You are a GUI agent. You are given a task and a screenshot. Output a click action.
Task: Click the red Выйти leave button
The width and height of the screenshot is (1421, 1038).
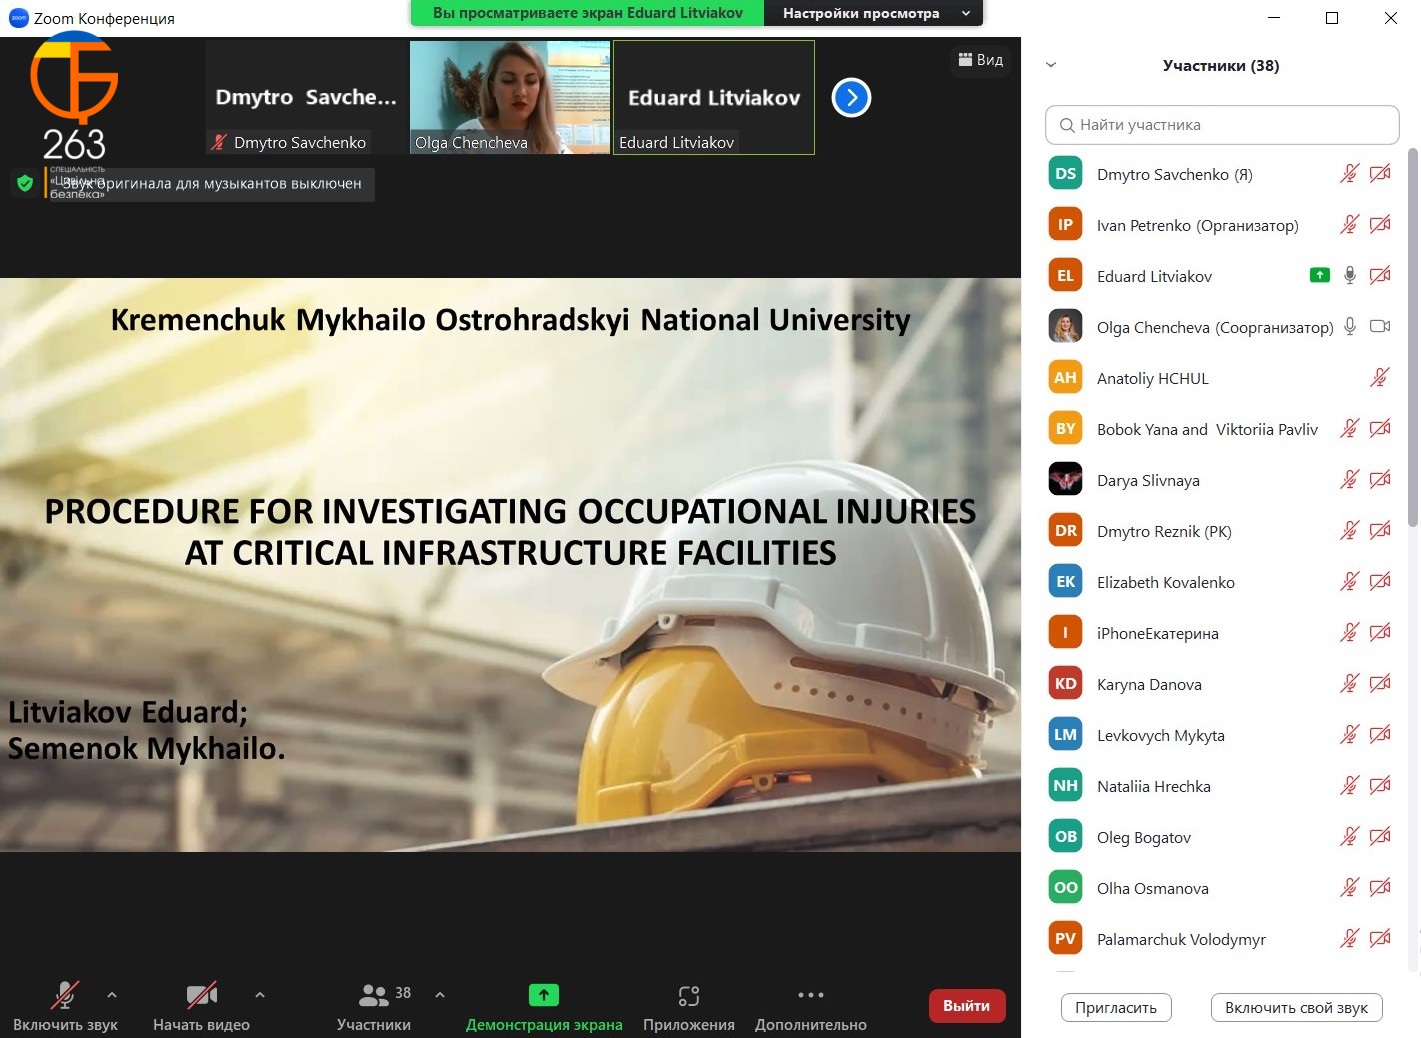966,1006
